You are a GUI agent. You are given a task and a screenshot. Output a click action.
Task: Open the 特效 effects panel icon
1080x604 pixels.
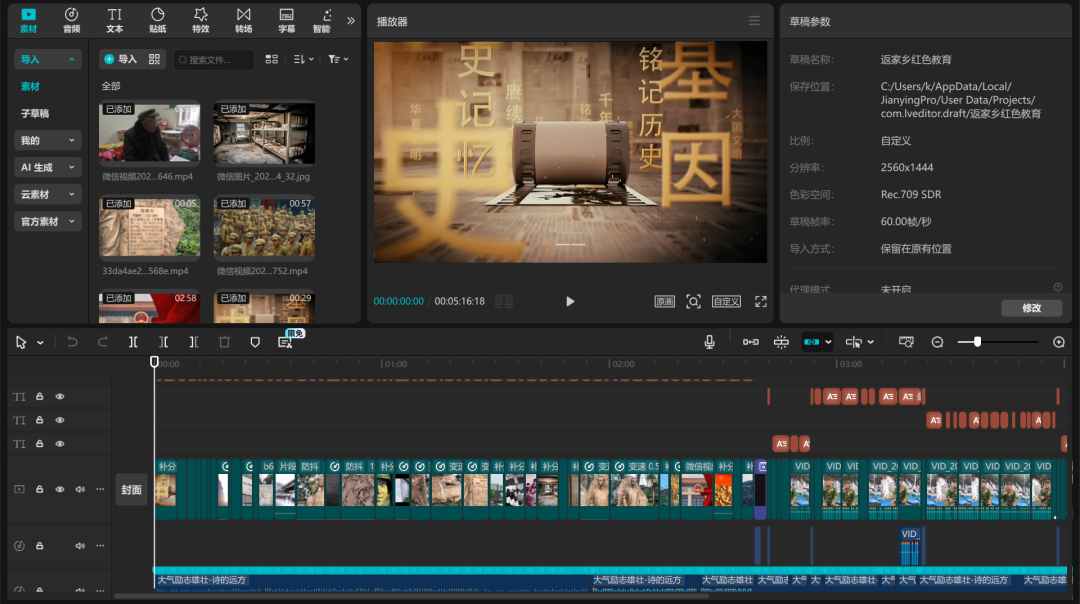click(x=201, y=19)
